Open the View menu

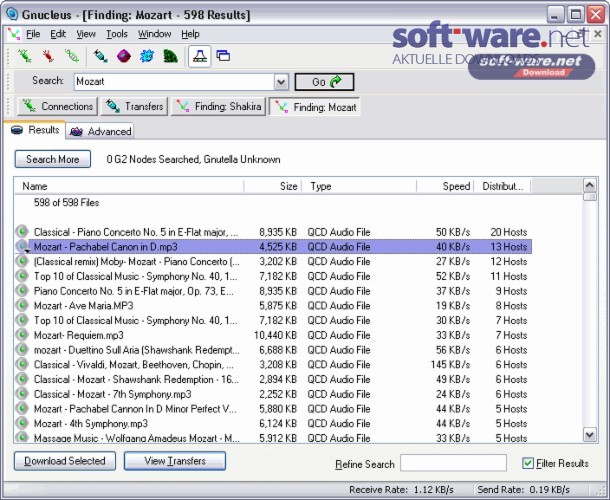[x=86, y=34]
